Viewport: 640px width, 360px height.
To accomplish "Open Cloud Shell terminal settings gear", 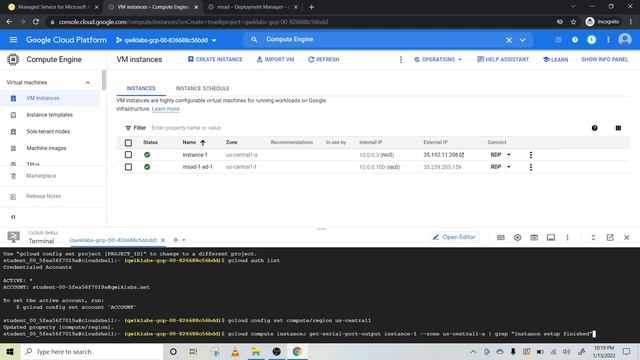I will [x=517, y=238].
